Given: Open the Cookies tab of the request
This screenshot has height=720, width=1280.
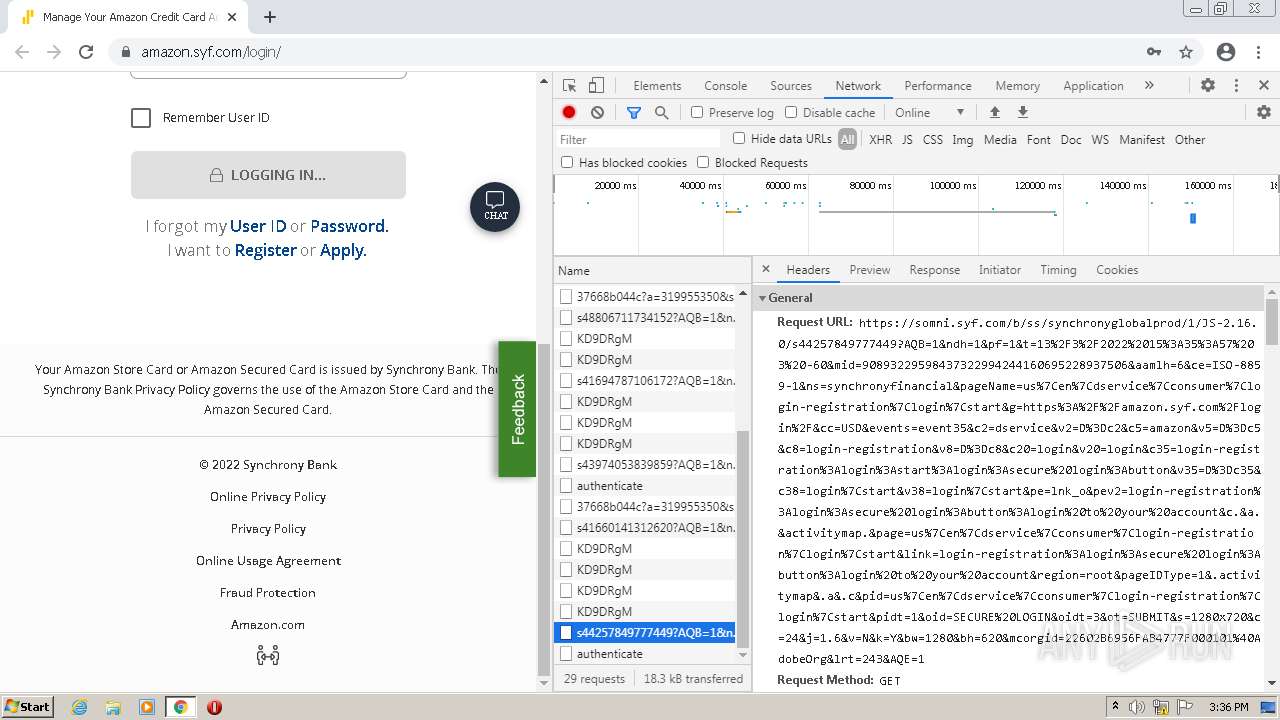Looking at the screenshot, I should (1117, 270).
